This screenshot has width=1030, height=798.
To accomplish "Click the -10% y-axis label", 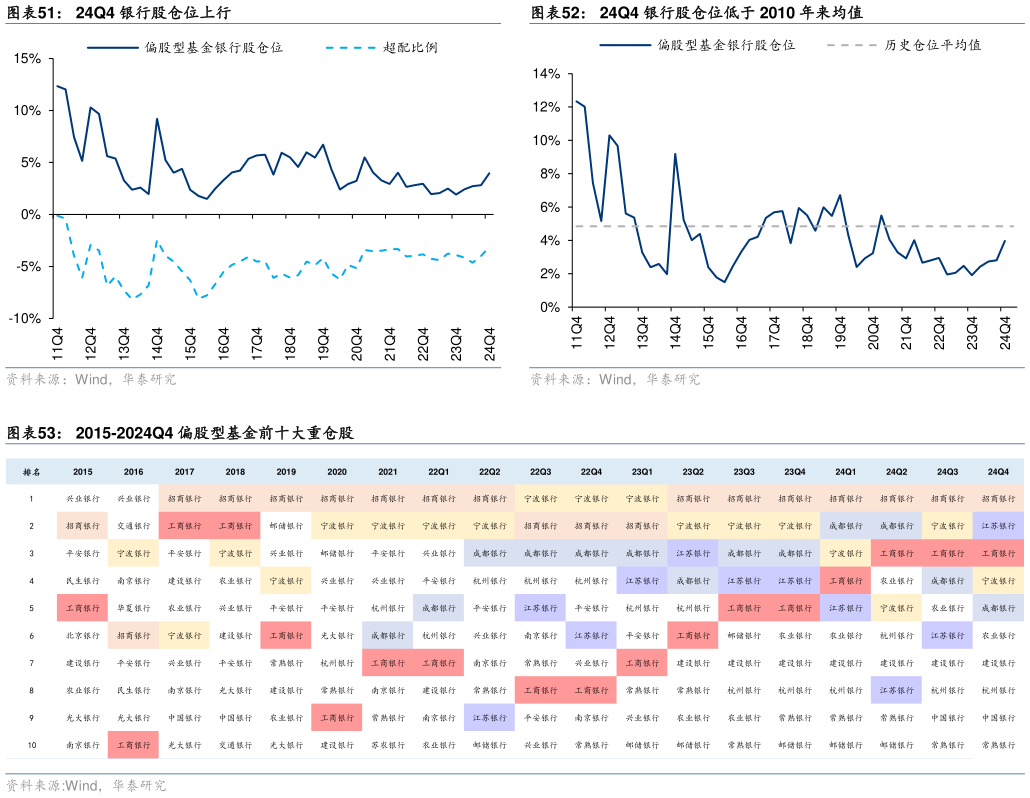I will 24,319.
